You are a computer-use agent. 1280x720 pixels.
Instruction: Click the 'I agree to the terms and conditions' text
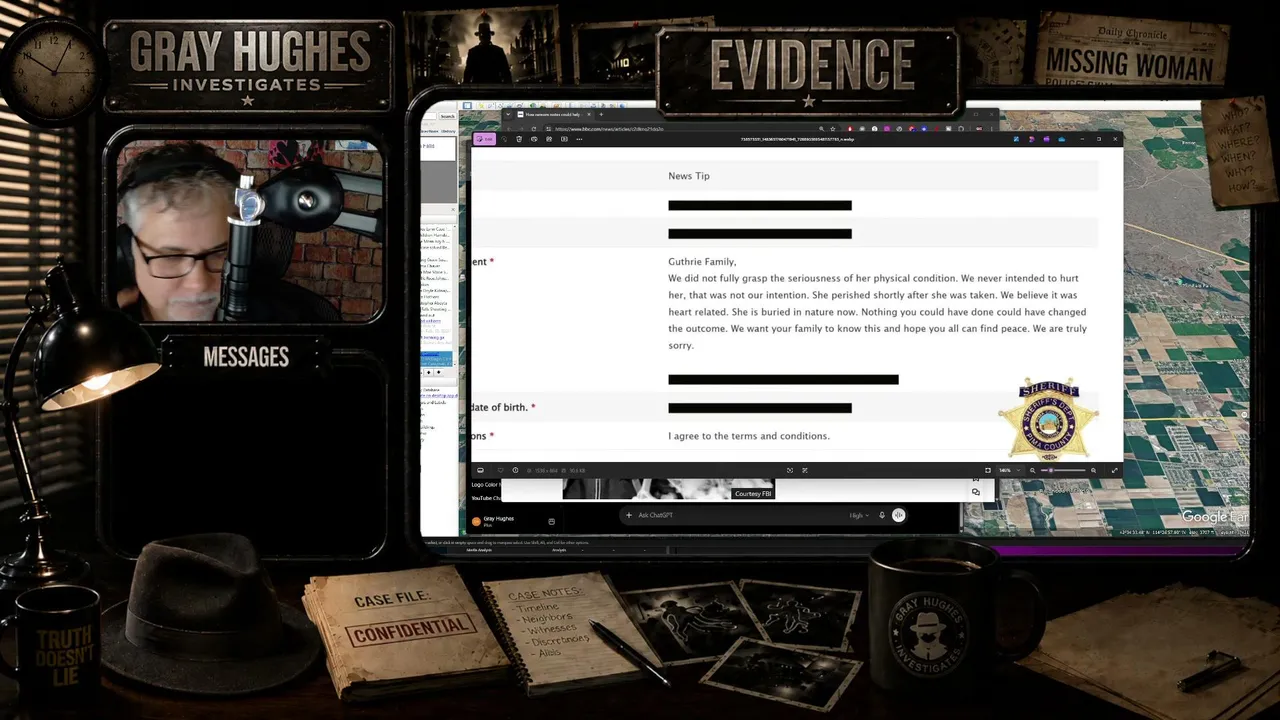[749, 436]
